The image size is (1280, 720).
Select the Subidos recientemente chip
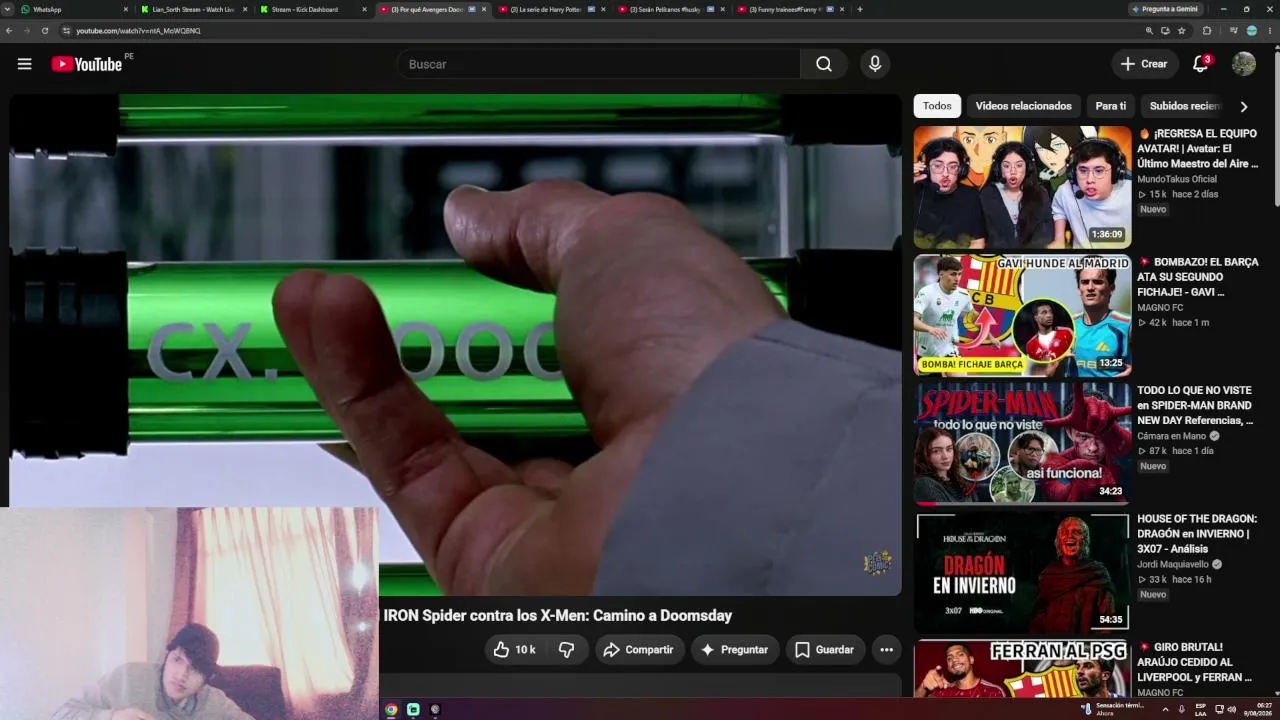click(1184, 106)
